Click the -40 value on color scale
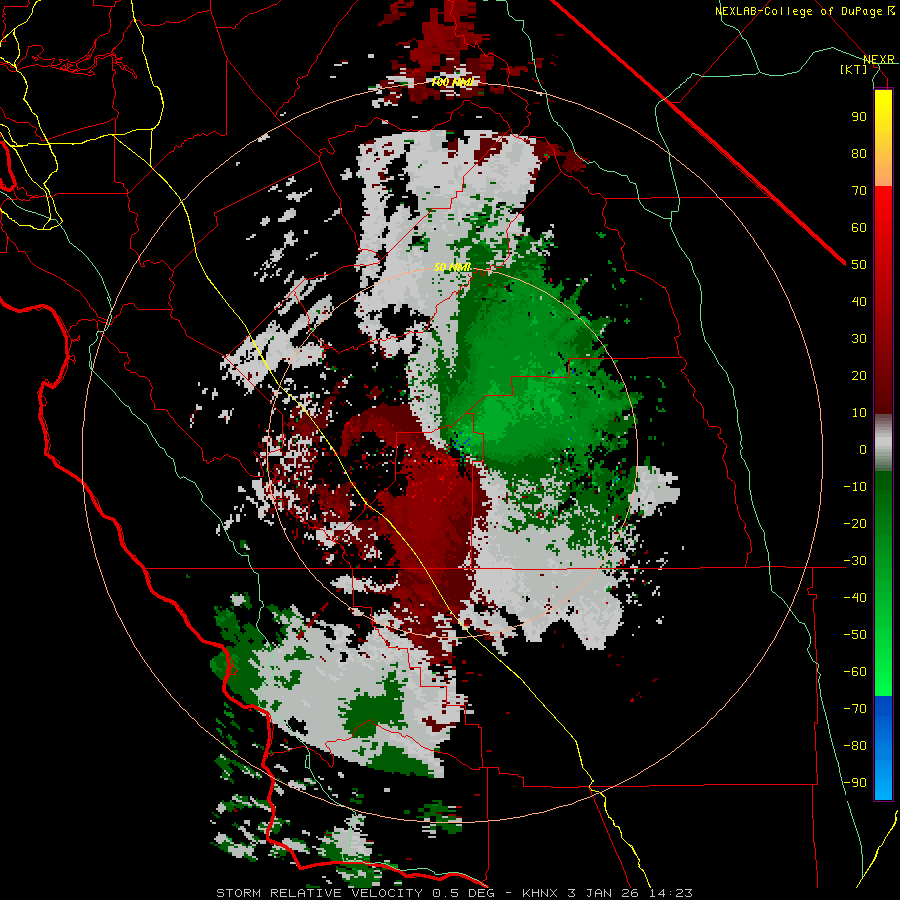The image size is (900, 900). tap(855, 598)
